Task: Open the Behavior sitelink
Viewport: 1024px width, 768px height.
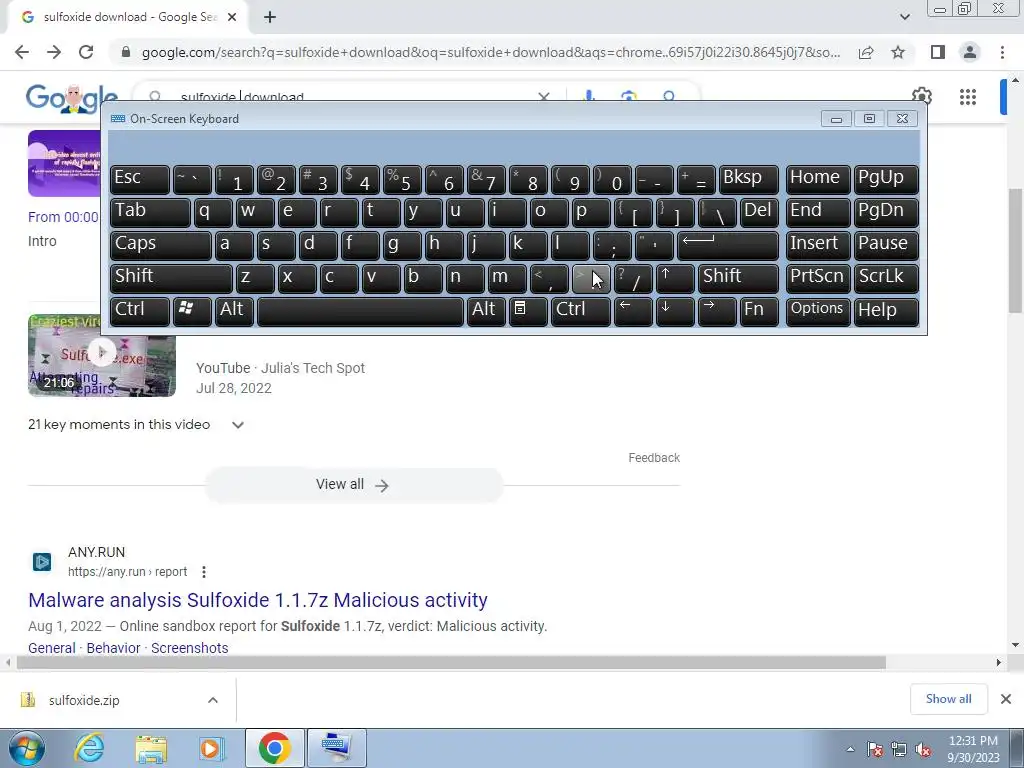Action: click(x=114, y=648)
